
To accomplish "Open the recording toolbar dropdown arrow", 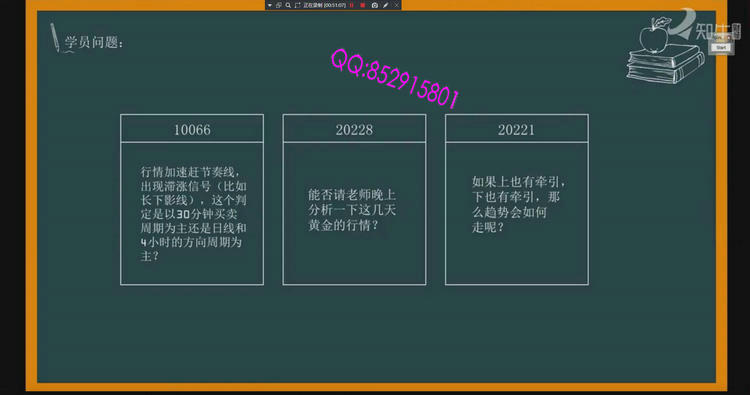I will [x=270, y=5].
